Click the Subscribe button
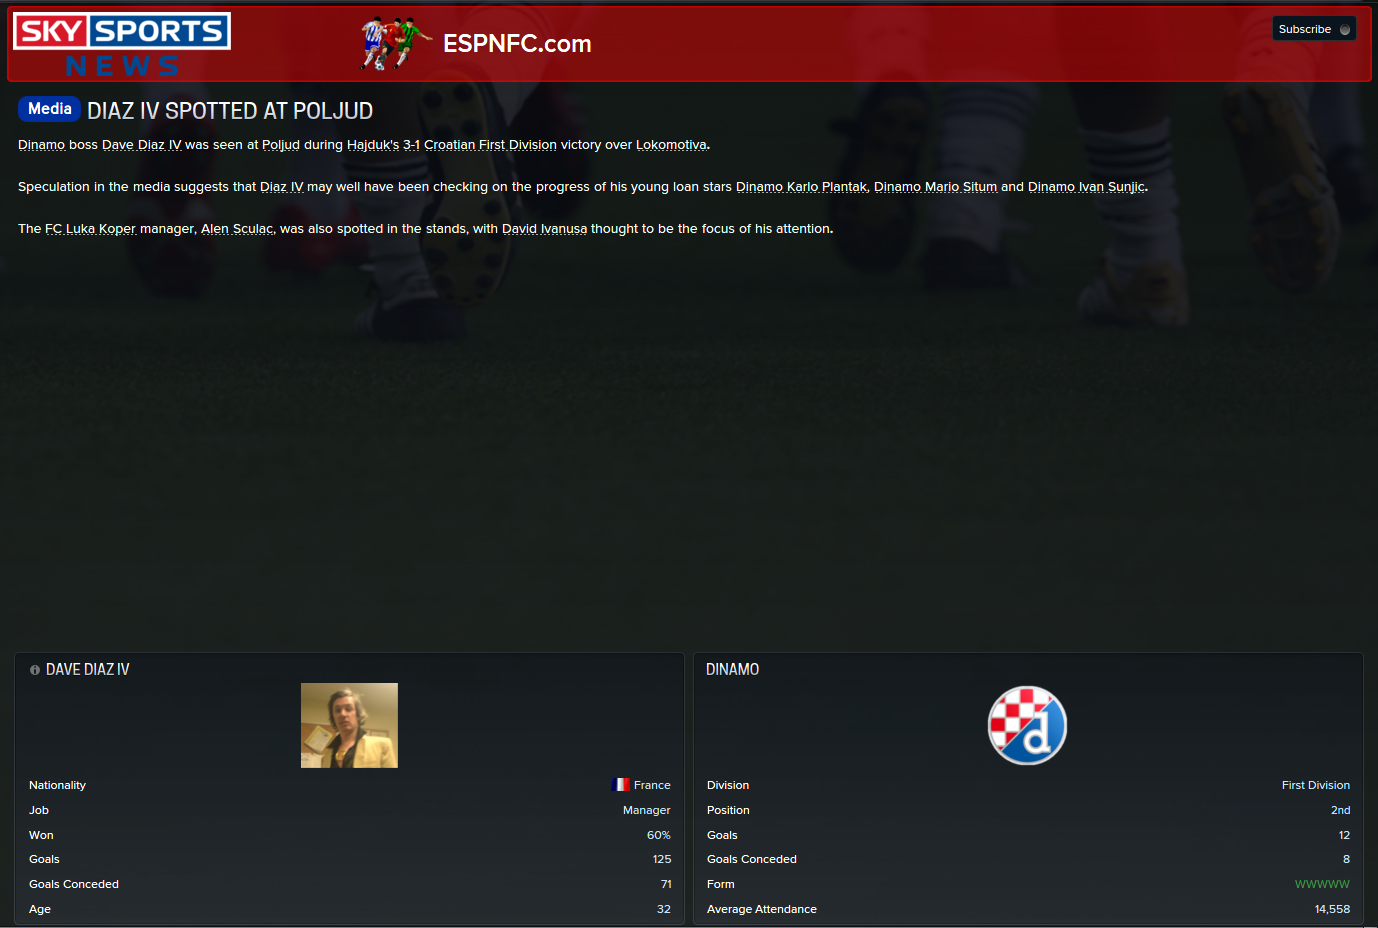This screenshot has width=1378, height=928. [1314, 29]
